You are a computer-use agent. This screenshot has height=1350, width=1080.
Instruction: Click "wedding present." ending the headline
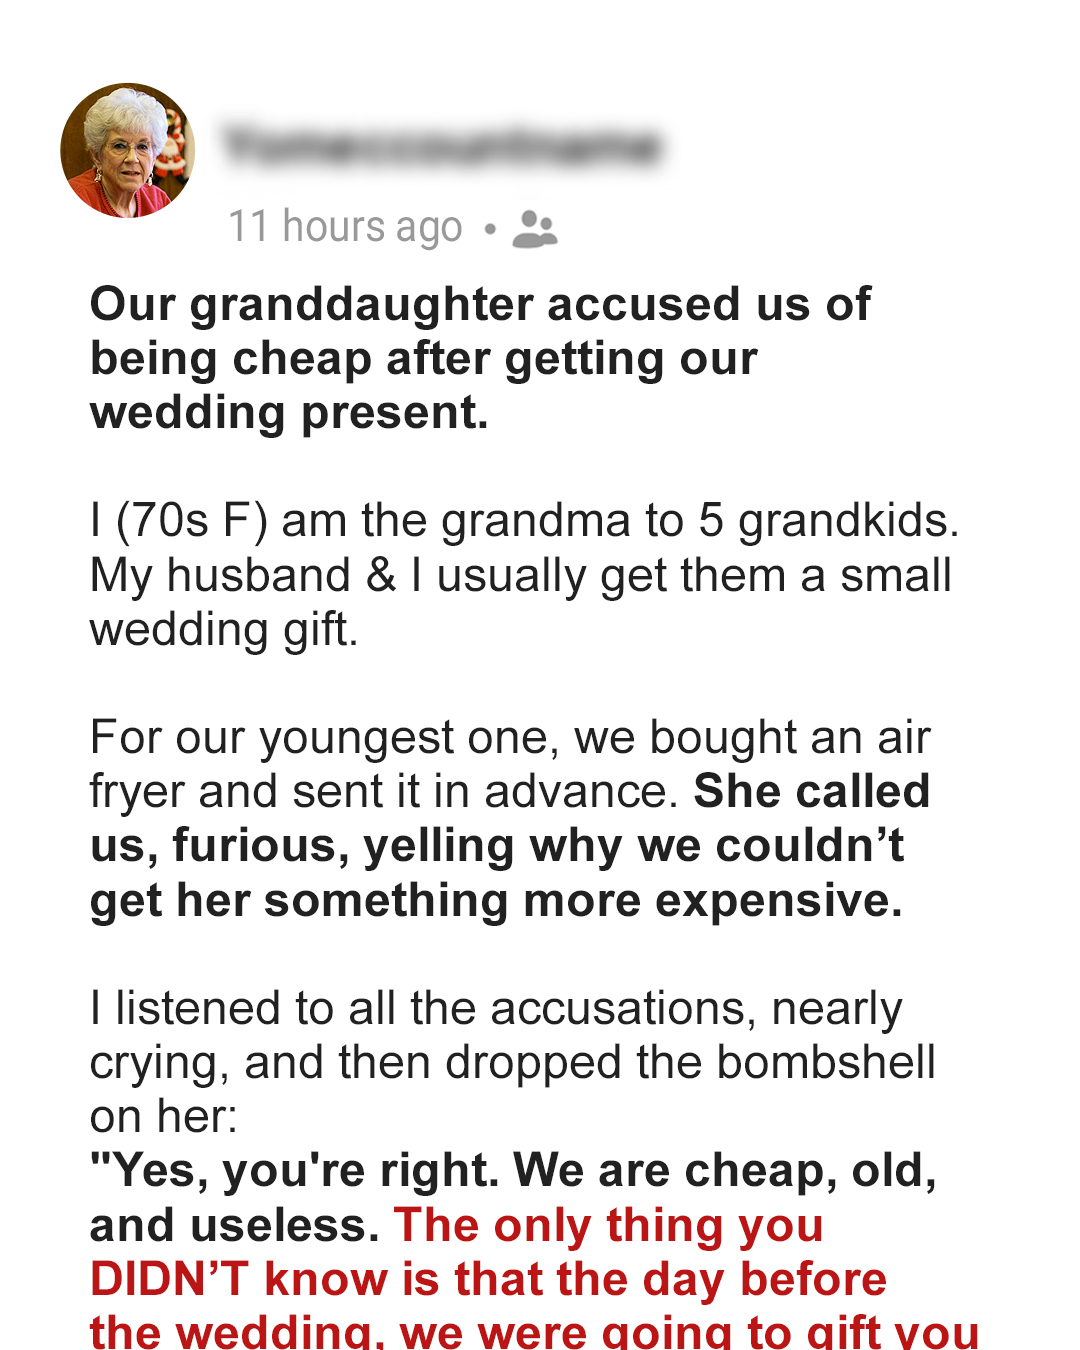289,413
